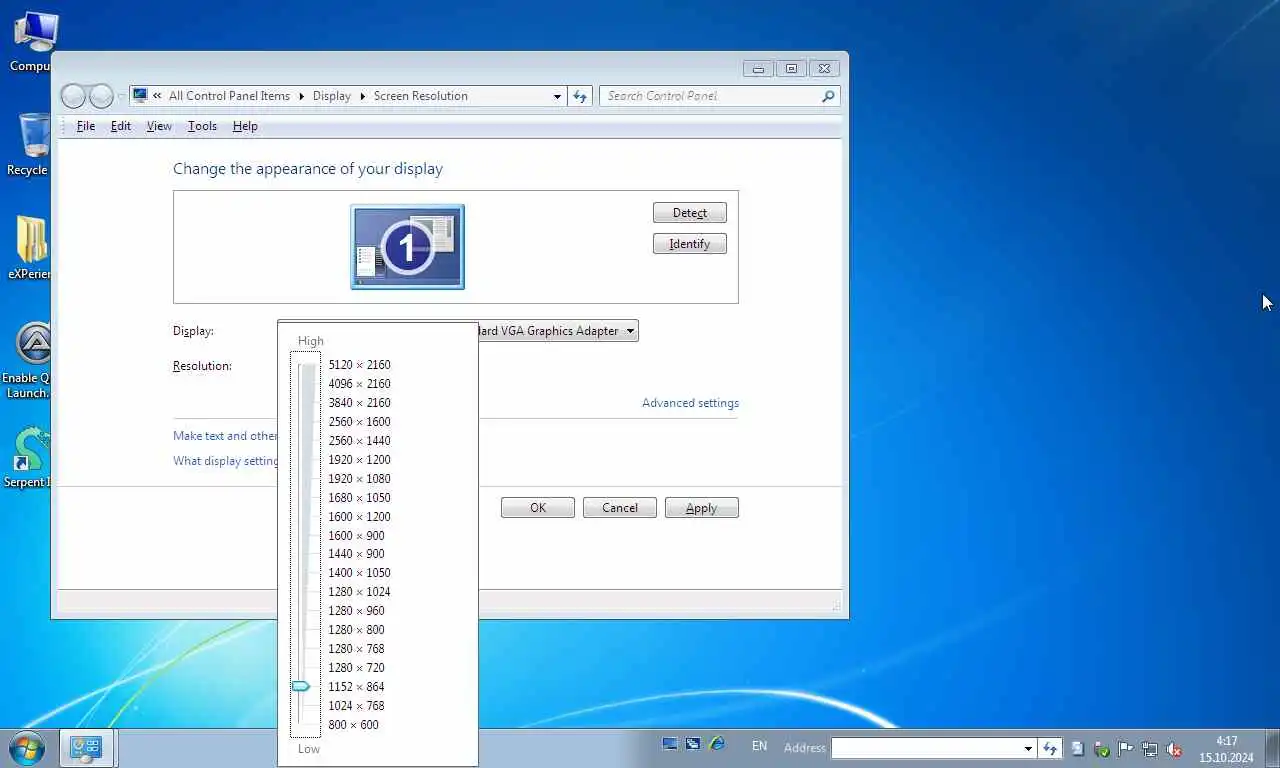Open the Start menu orb
This screenshot has width=1280, height=768.
coord(25,748)
